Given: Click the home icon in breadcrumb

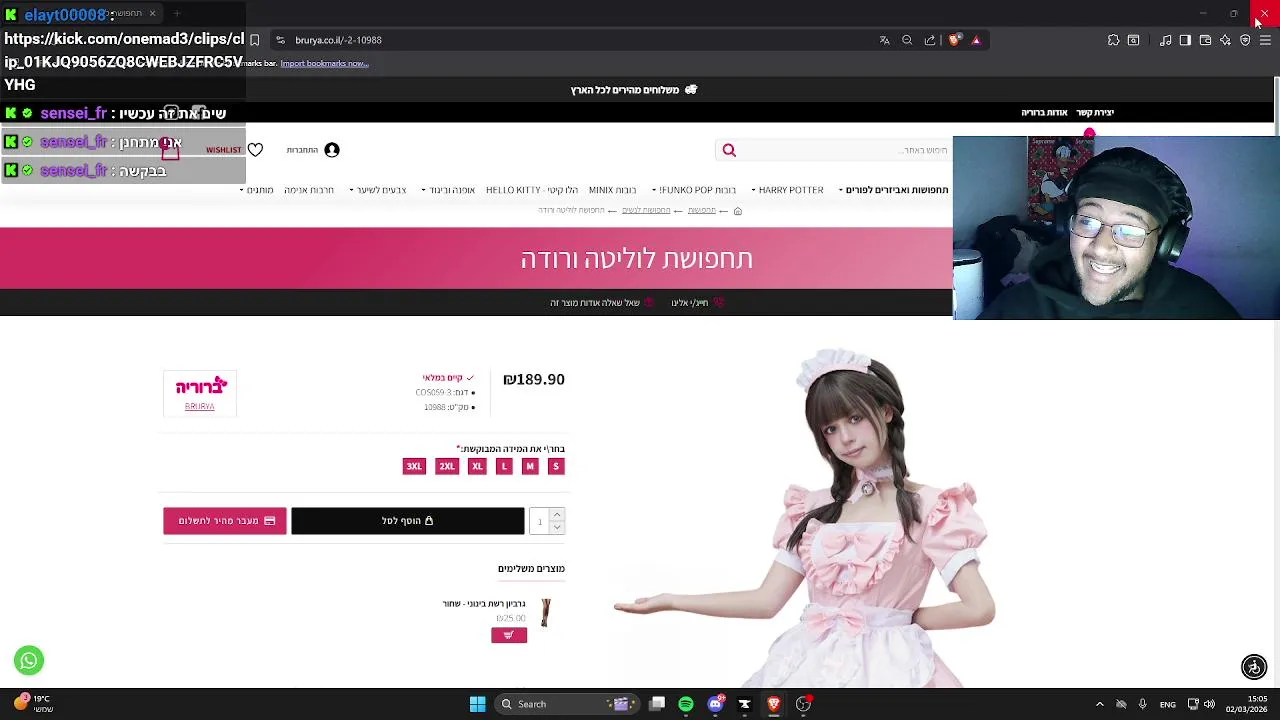Looking at the screenshot, I should point(738,211).
